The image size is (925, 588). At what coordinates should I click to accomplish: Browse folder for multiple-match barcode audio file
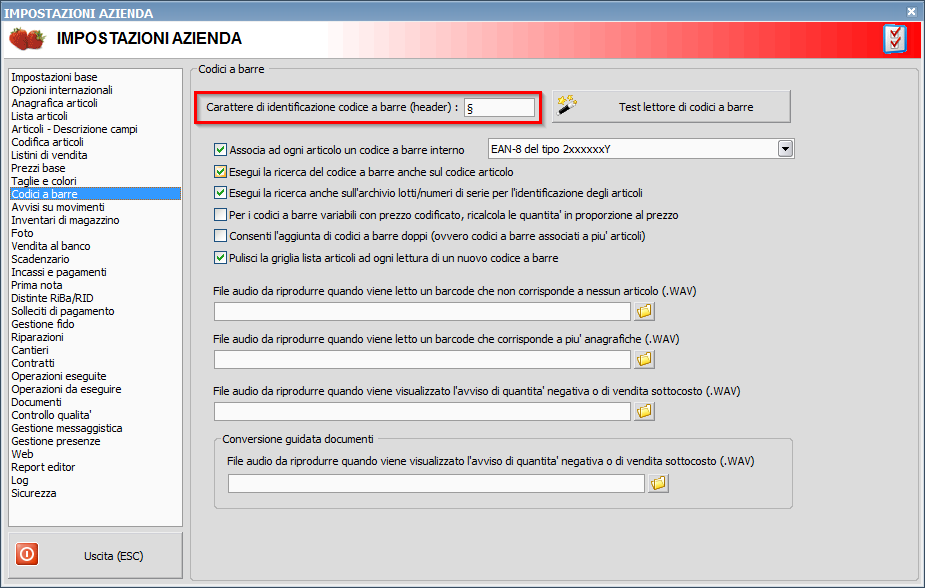tap(644, 359)
